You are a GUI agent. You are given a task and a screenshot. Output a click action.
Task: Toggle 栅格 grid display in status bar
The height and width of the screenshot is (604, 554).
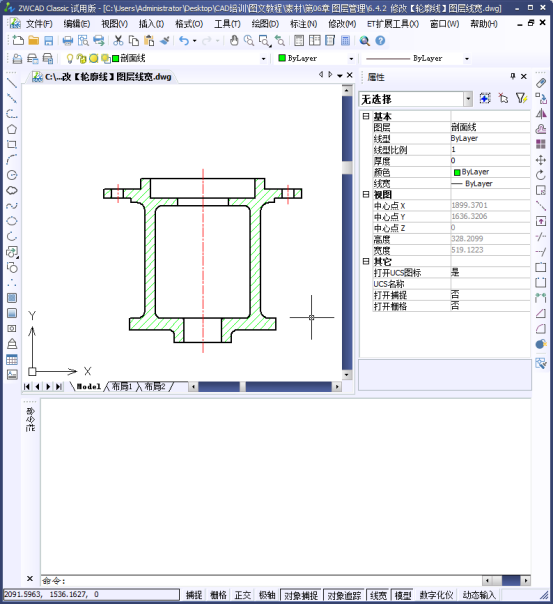218,595
